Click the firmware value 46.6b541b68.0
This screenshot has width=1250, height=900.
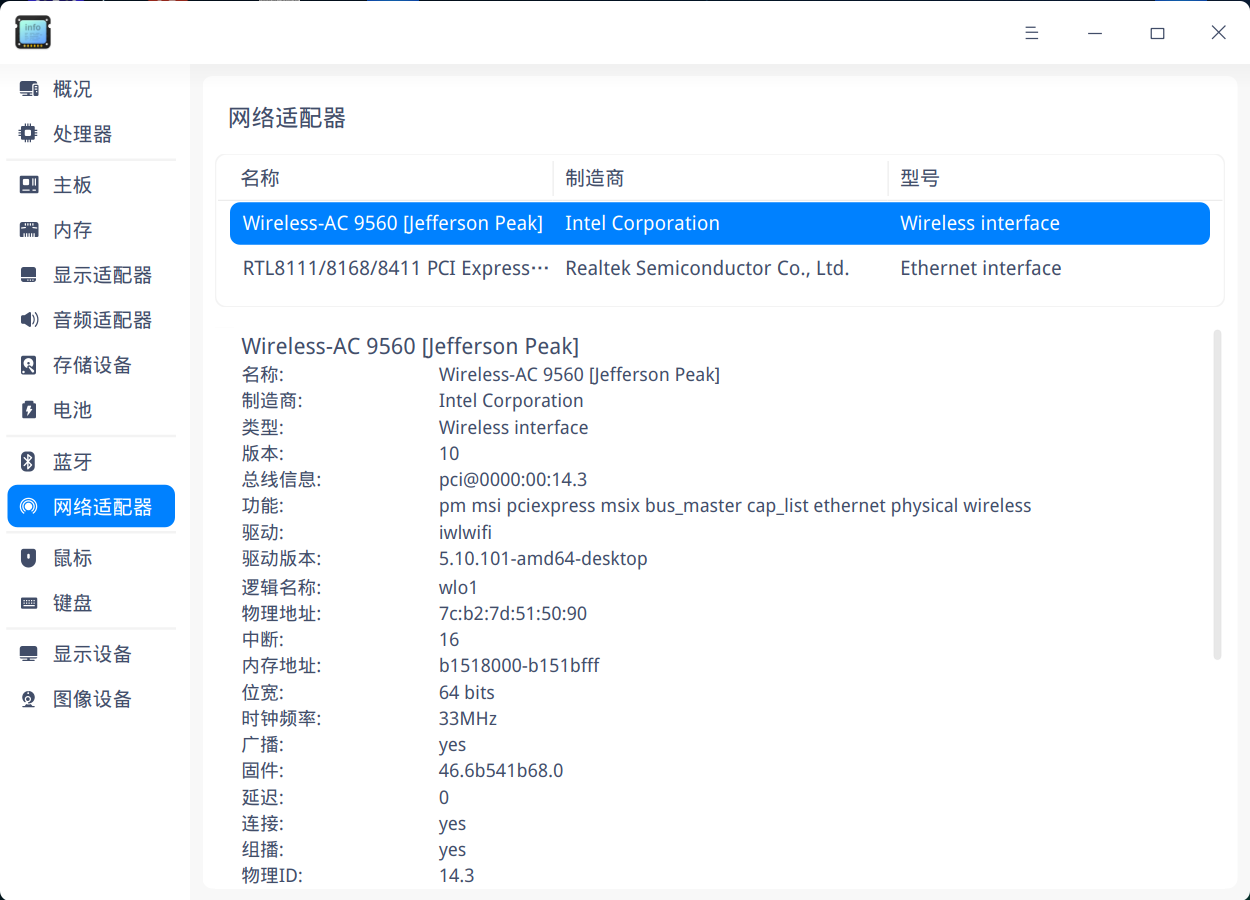pos(501,771)
